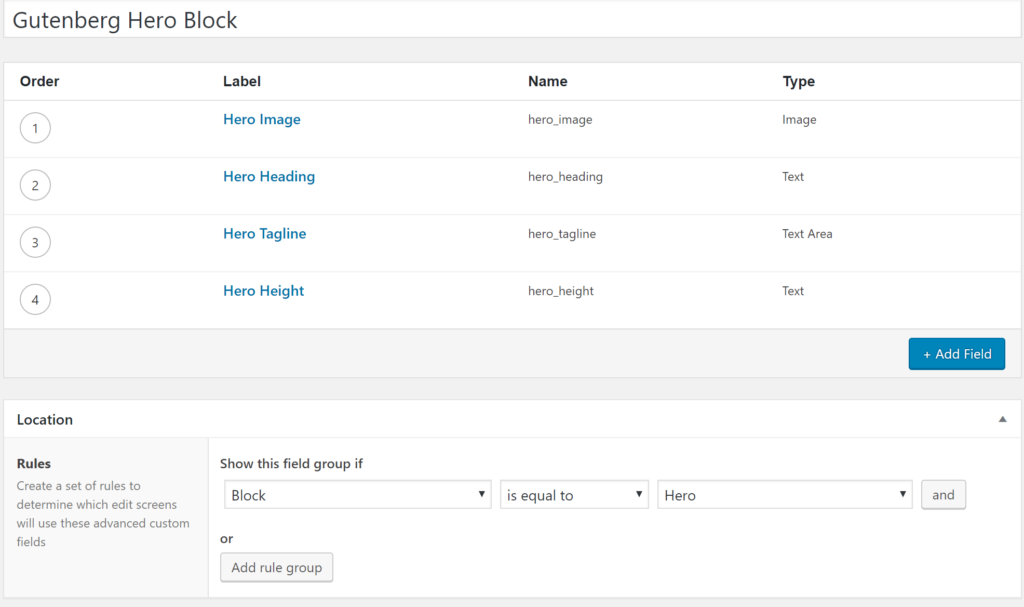The width and height of the screenshot is (1024, 607).
Task: Click order handle number 4
Action: (35, 300)
